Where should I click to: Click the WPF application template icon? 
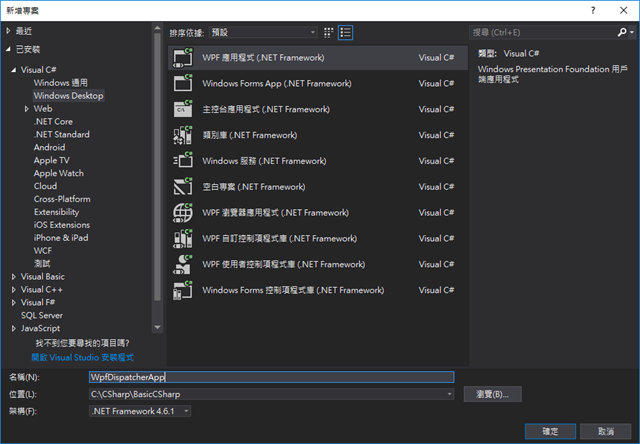click(183, 58)
